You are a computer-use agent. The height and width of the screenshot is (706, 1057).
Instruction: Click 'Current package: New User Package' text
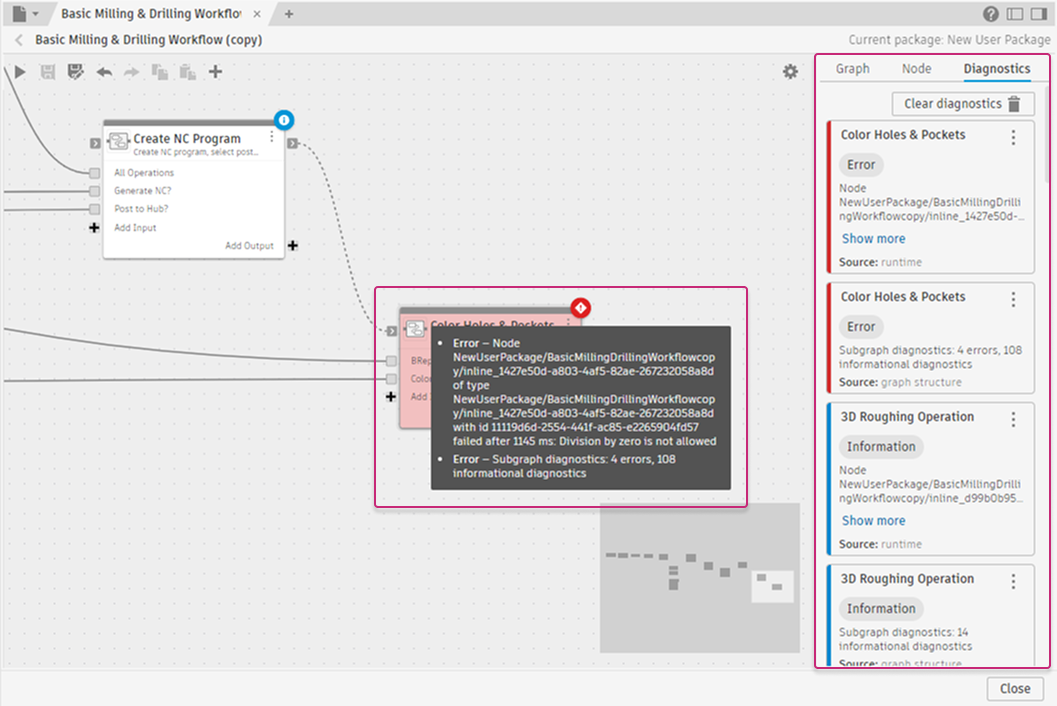click(948, 40)
